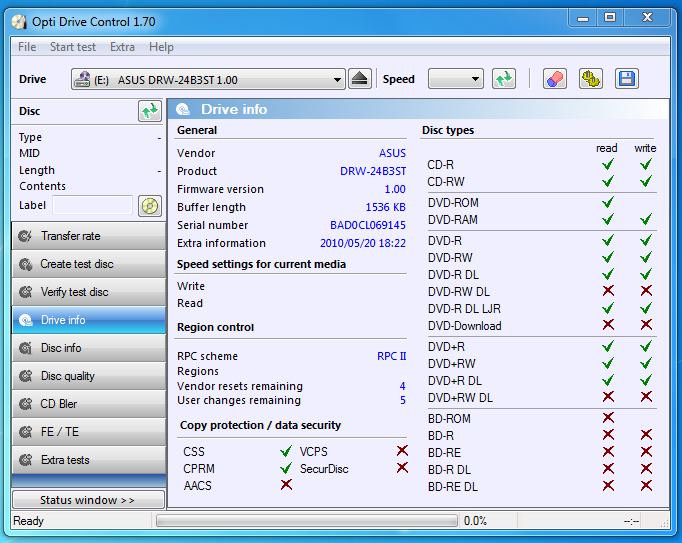Click the DVD-ROM read checkmark
682x543 pixels.
click(608, 202)
